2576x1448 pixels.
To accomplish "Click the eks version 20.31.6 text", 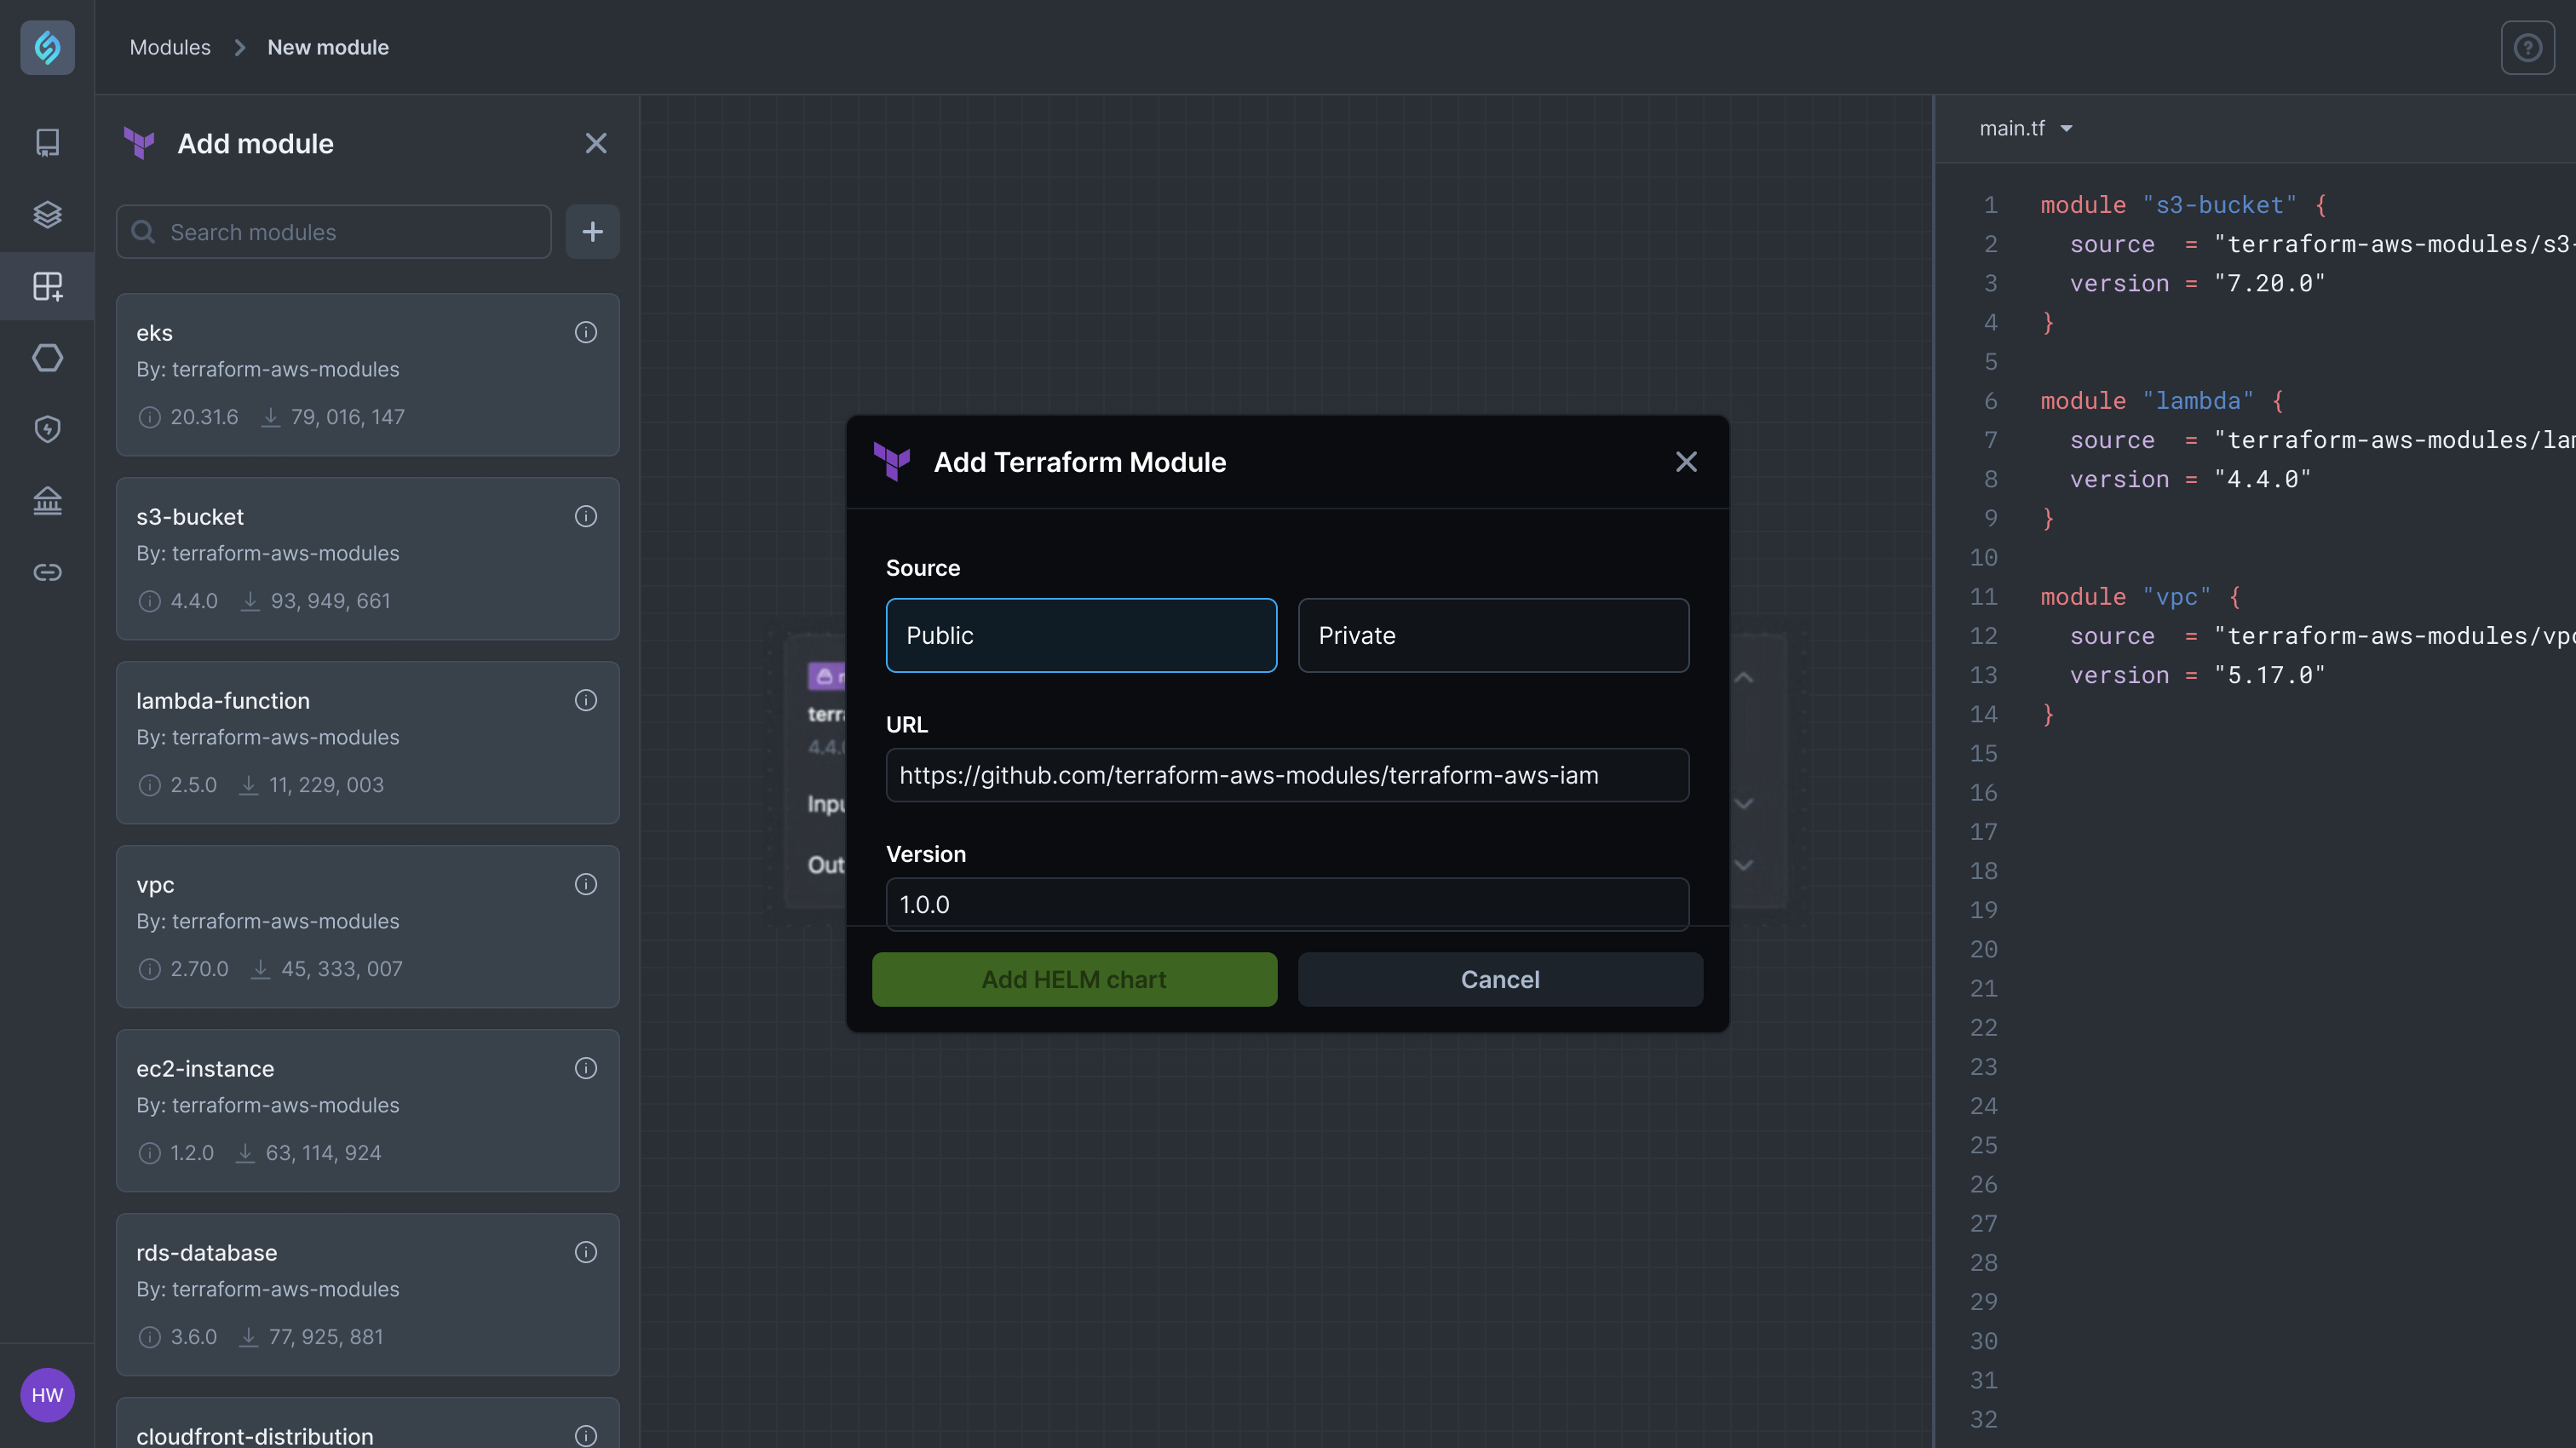I will point(204,417).
